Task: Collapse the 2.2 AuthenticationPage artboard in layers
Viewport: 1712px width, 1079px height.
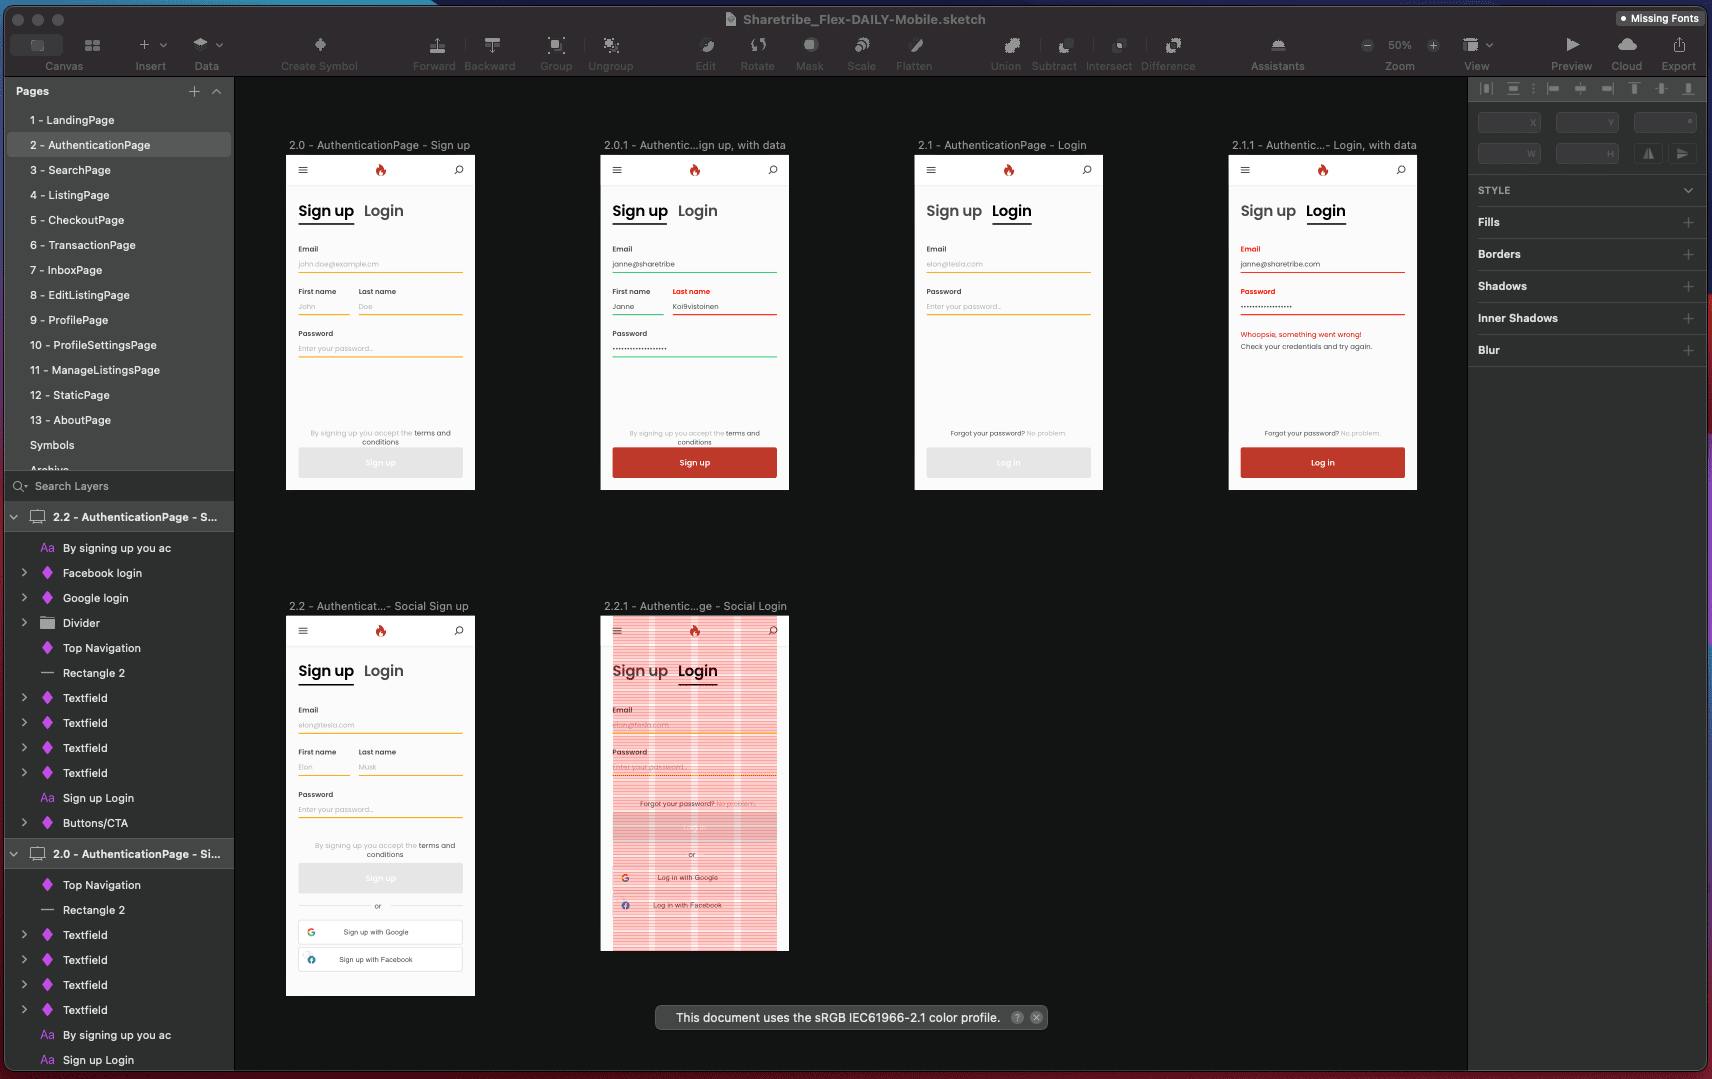Action: pyautogui.click(x=14, y=516)
